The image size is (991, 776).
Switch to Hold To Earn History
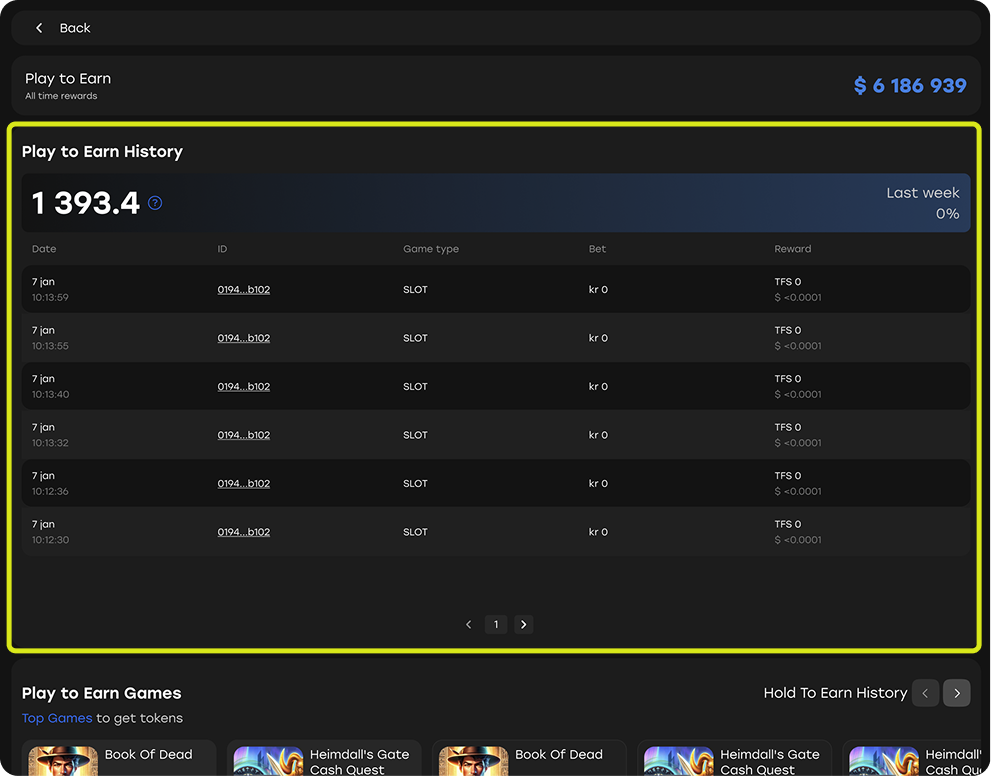click(x=835, y=693)
